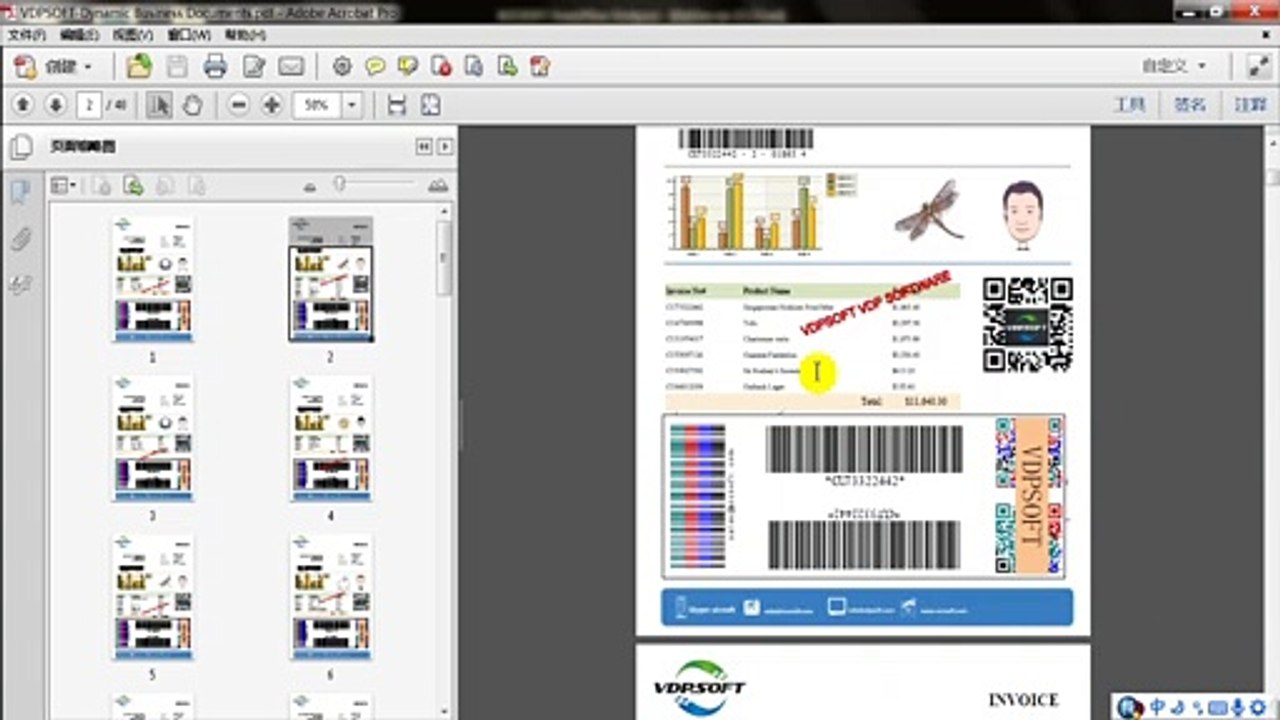Click the edit document pencil icon

coord(254,67)
